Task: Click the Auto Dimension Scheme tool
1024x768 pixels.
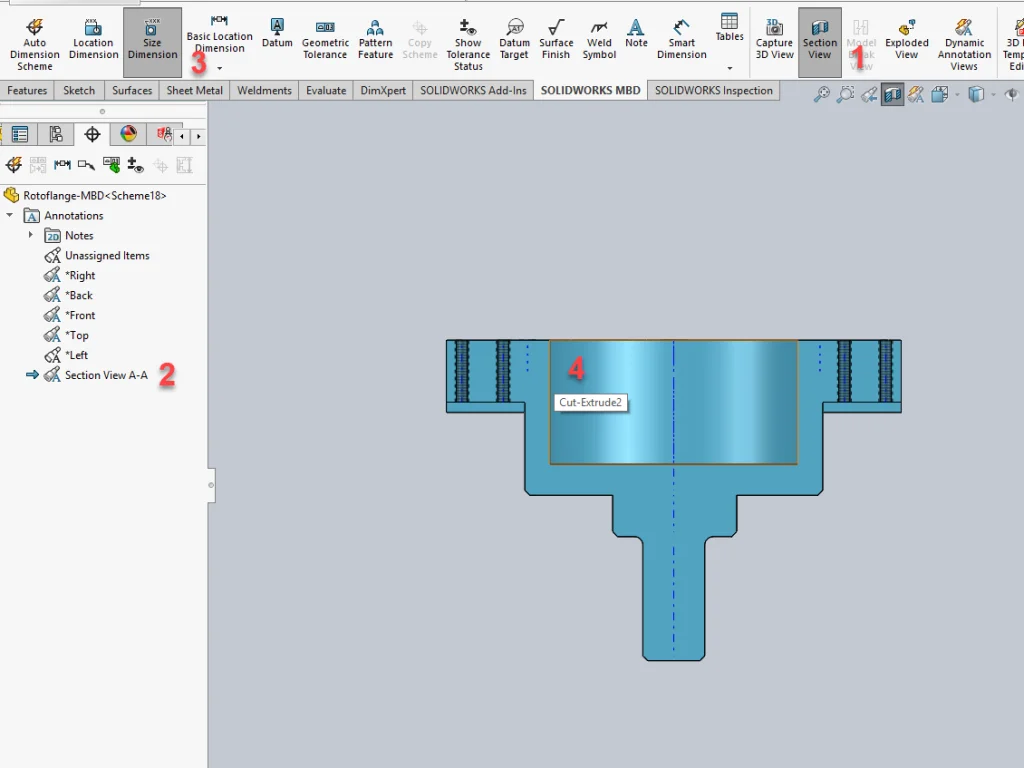Action: tap(34, 43)
